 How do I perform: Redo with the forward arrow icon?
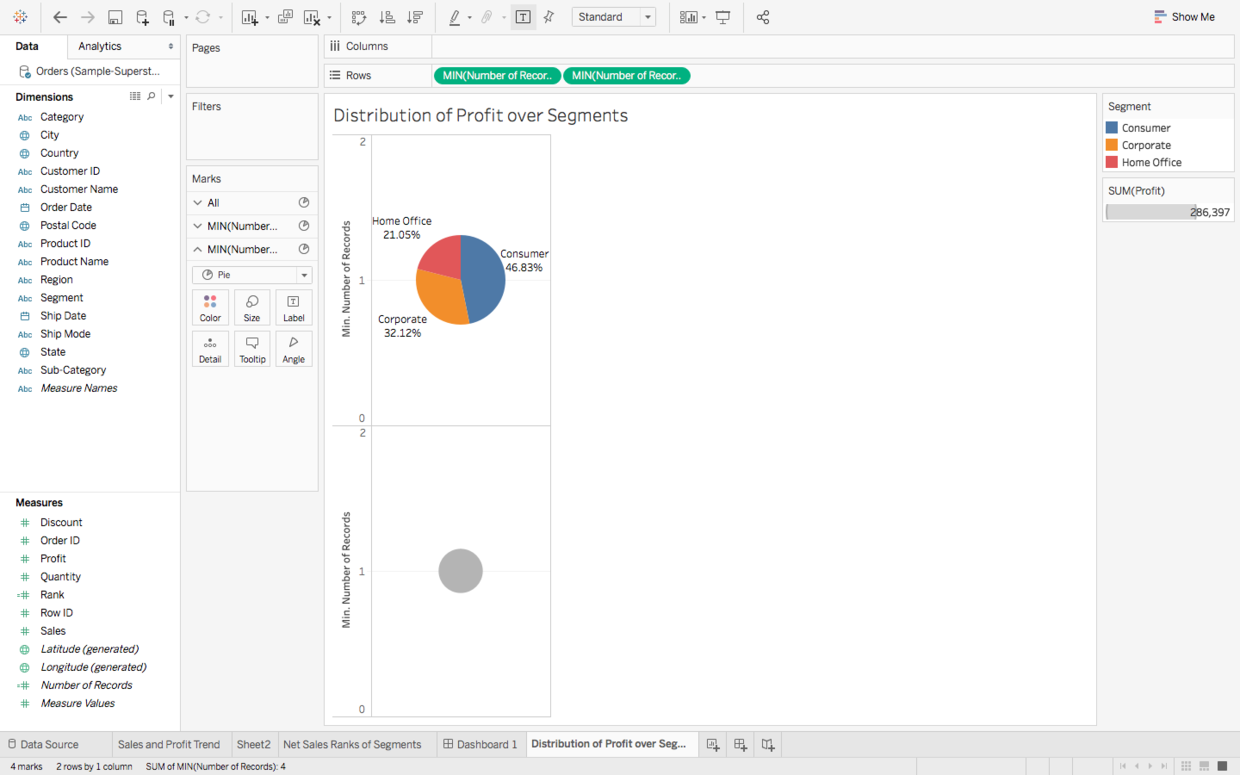[88, 17]
